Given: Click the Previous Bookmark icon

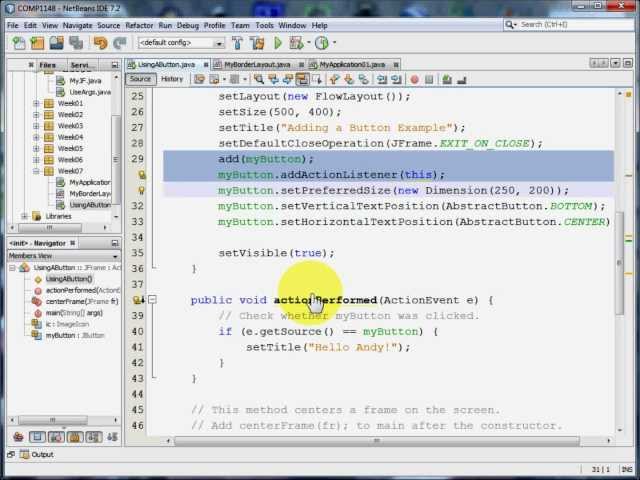Looking at the screenshot, I should point(334,79).
